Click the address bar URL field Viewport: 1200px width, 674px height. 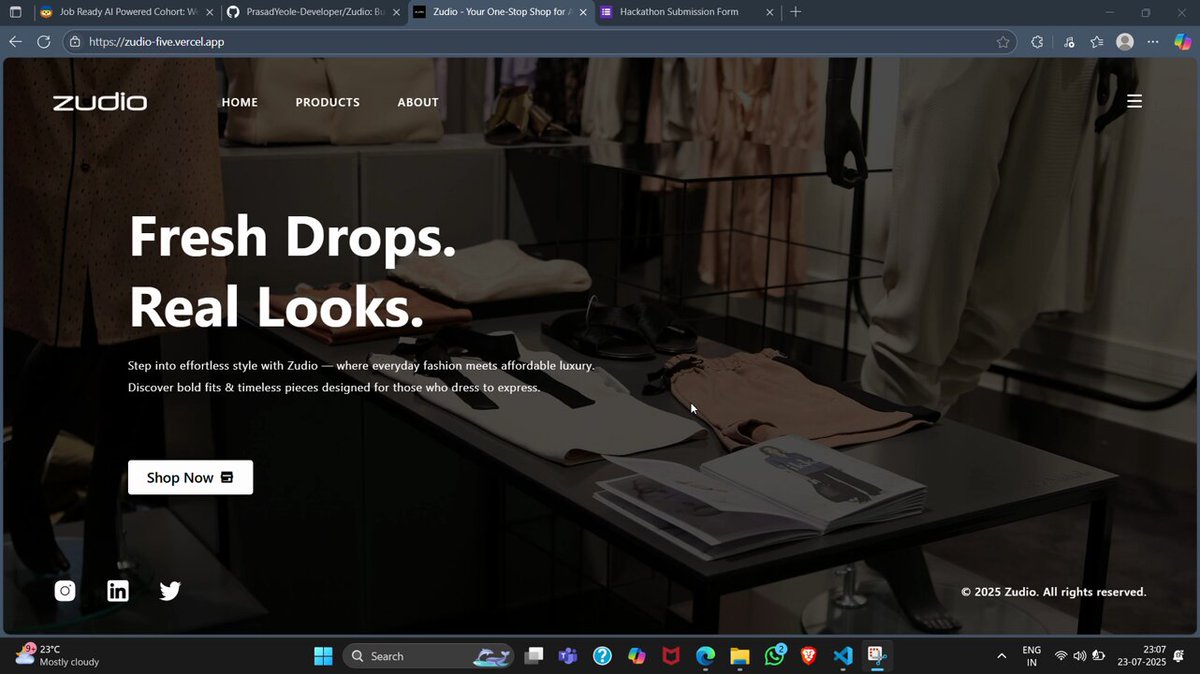[x=538, y=42]
